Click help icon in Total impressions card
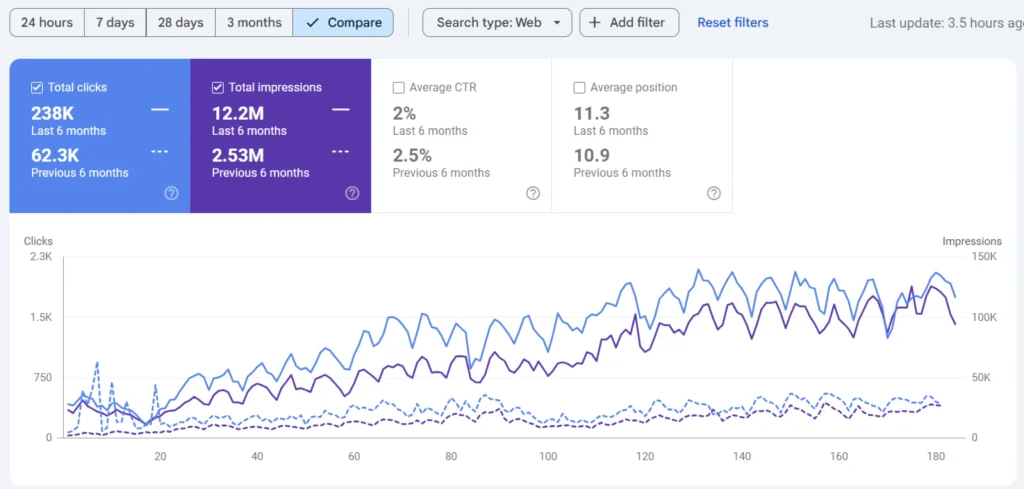This screenshot has height=489, width=1024. (x=352, y=193)
